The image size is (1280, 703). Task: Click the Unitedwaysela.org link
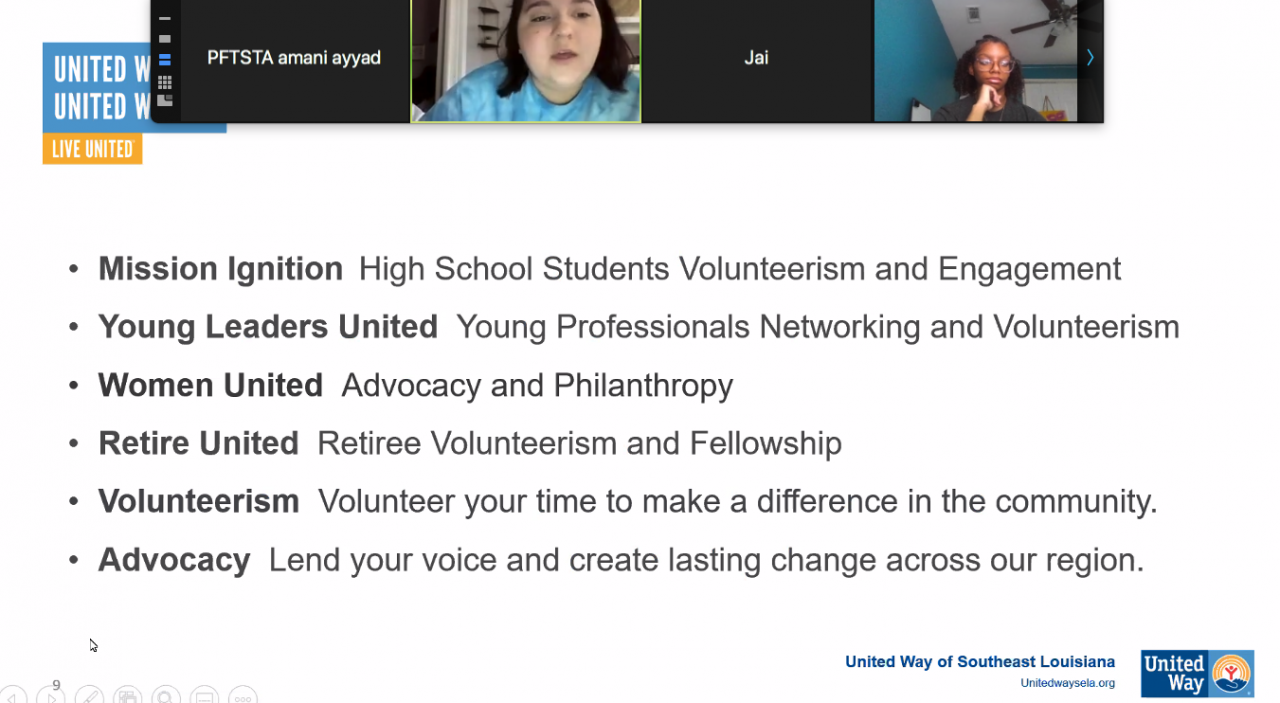1067,683
